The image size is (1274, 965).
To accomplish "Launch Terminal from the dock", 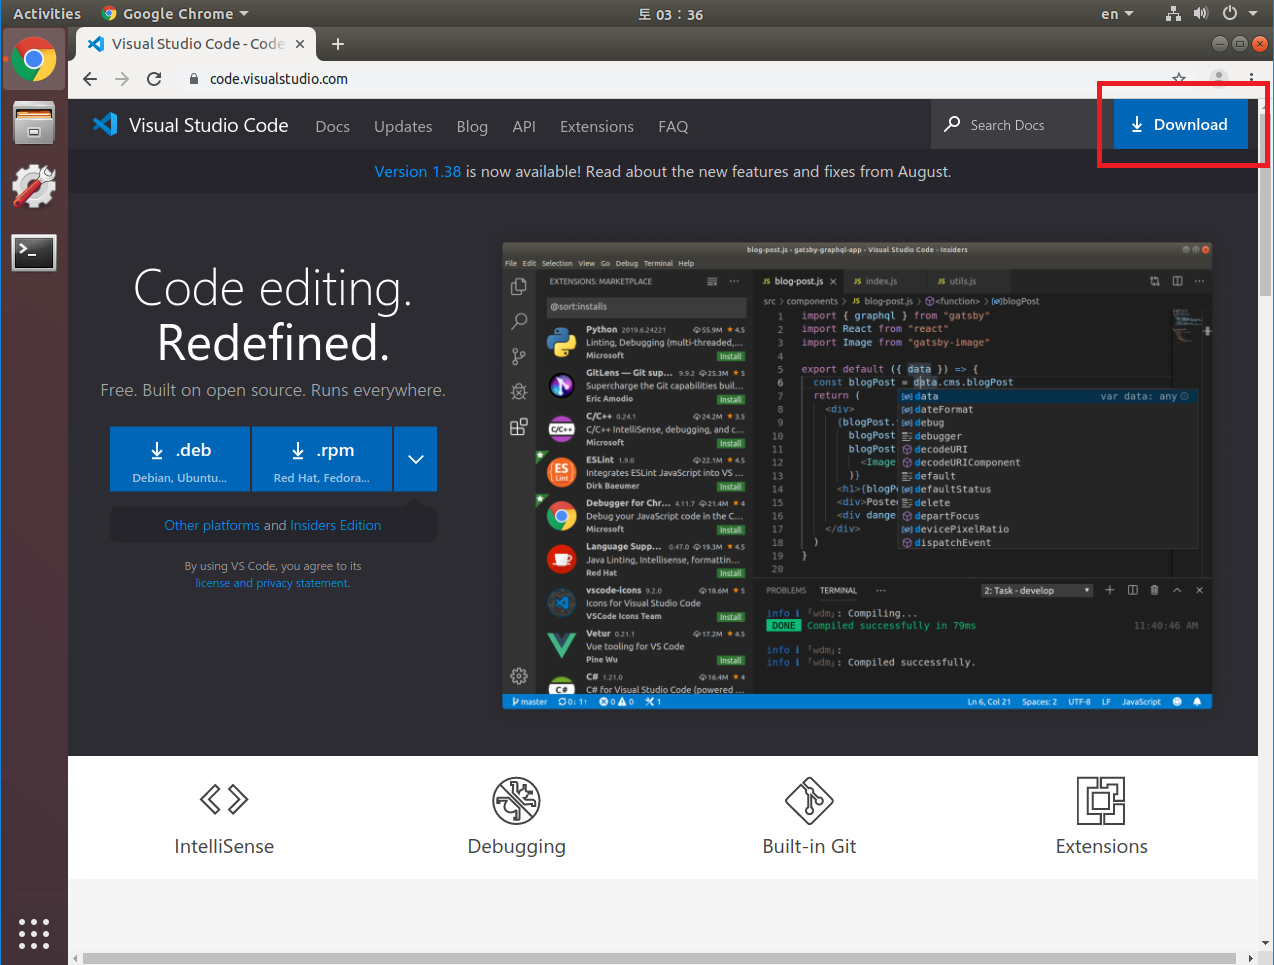I will click(34, 252).
